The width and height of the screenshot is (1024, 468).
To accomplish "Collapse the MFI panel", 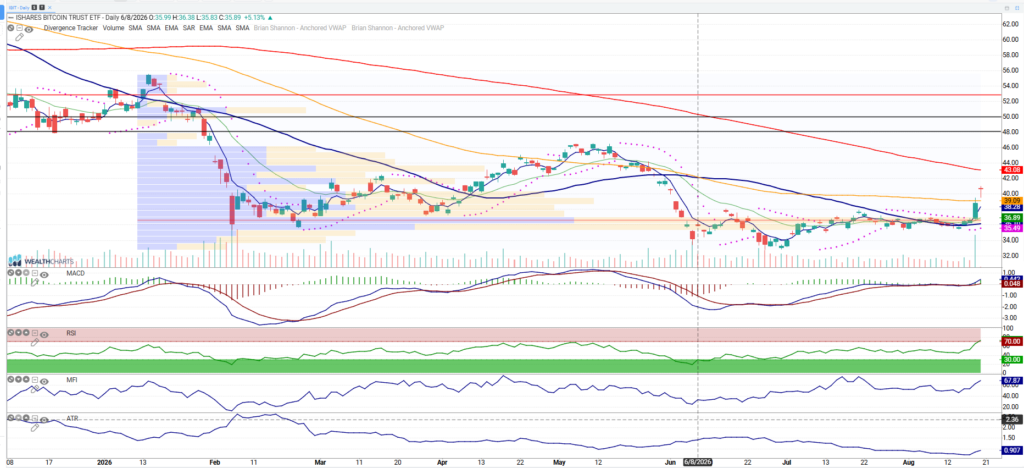I will click(x=35, y=379).
